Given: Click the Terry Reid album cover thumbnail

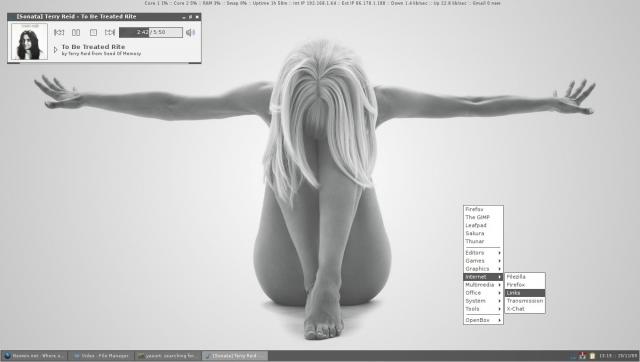Looking at the screenshot, I should (29, 42).
